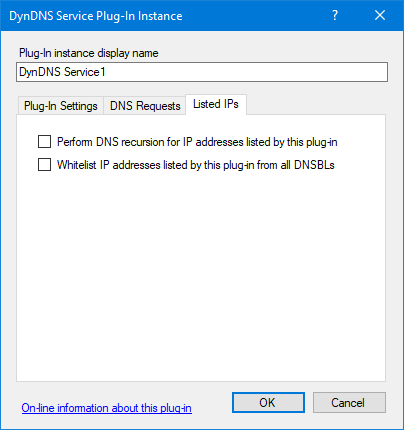
Task: Click the question mark help icon
Action: pos(335,15)
